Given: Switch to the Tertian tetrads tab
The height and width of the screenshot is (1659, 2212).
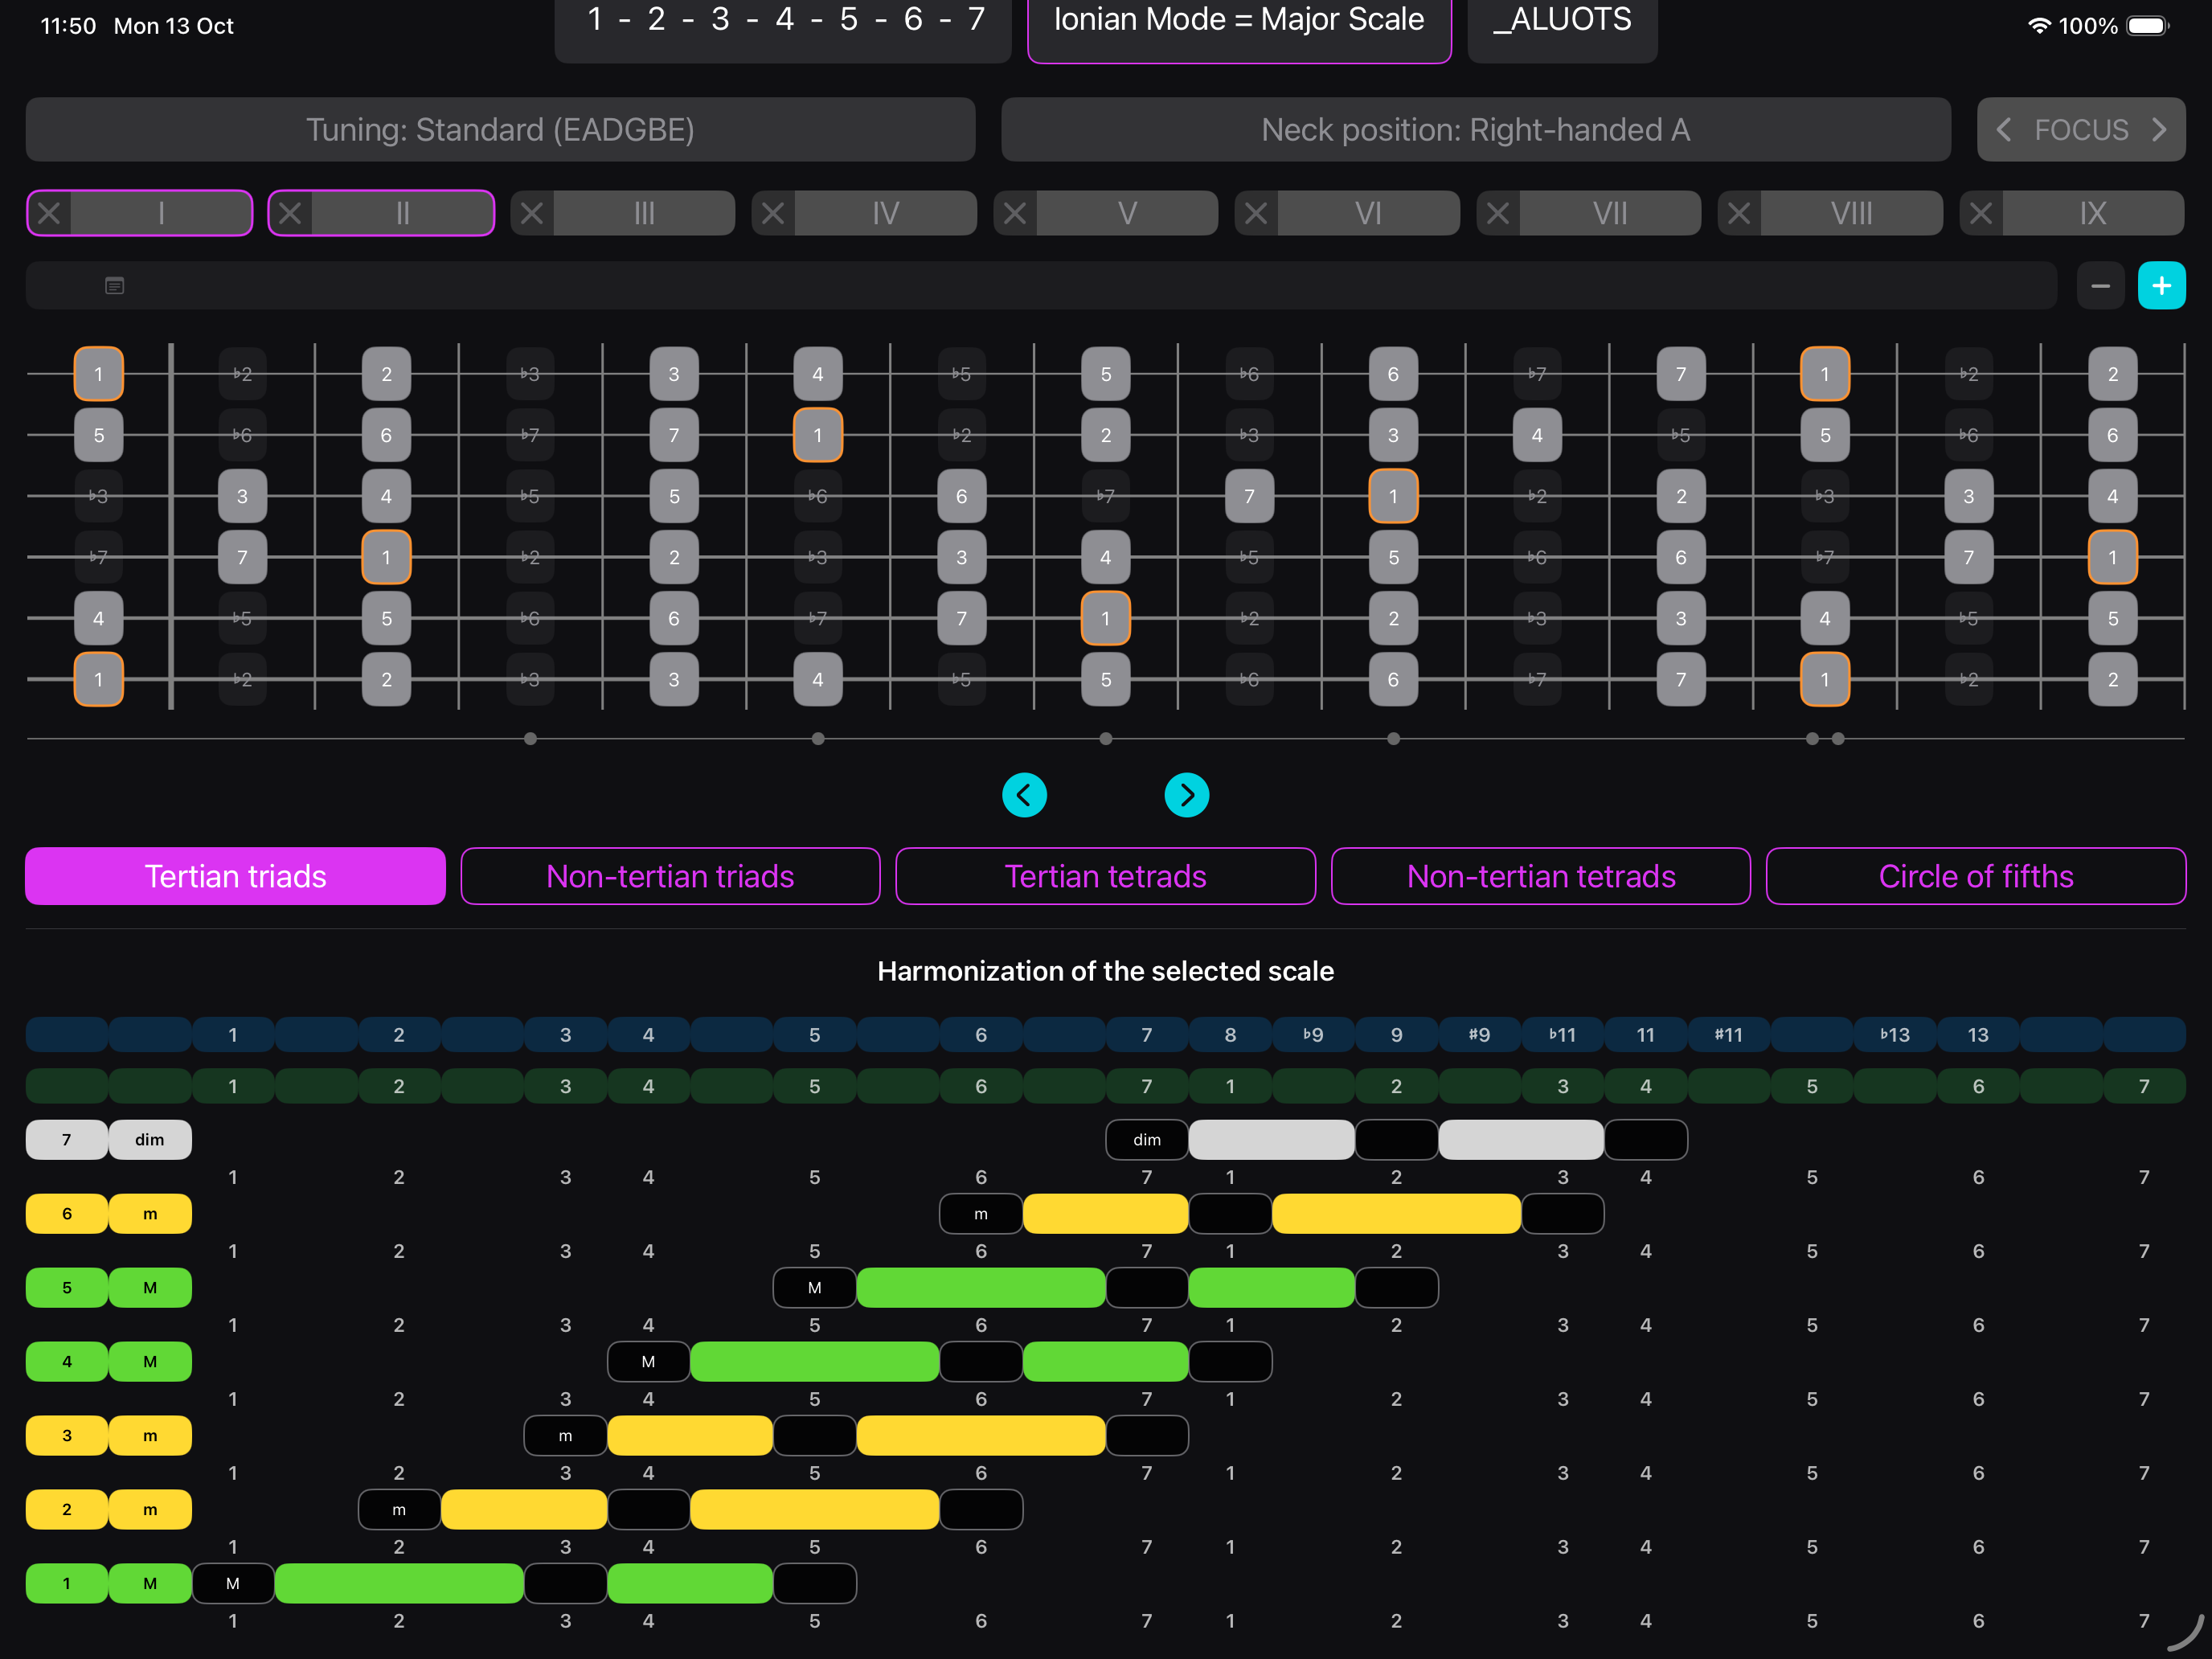Looking at the screenshot, I should (1105, 876).
